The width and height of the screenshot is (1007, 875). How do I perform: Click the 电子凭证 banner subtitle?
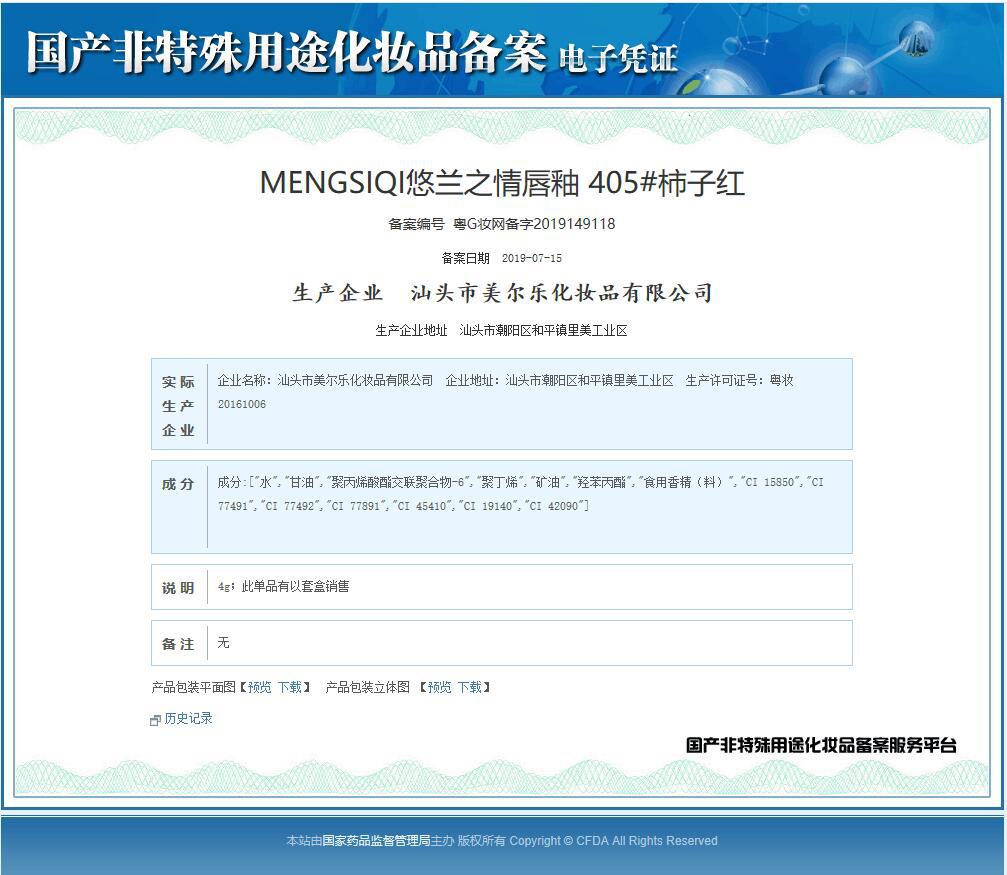click(618, 58)
